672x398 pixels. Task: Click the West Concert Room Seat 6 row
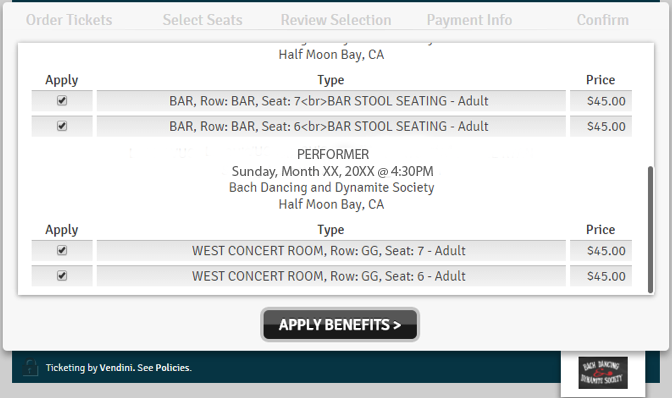331,276
